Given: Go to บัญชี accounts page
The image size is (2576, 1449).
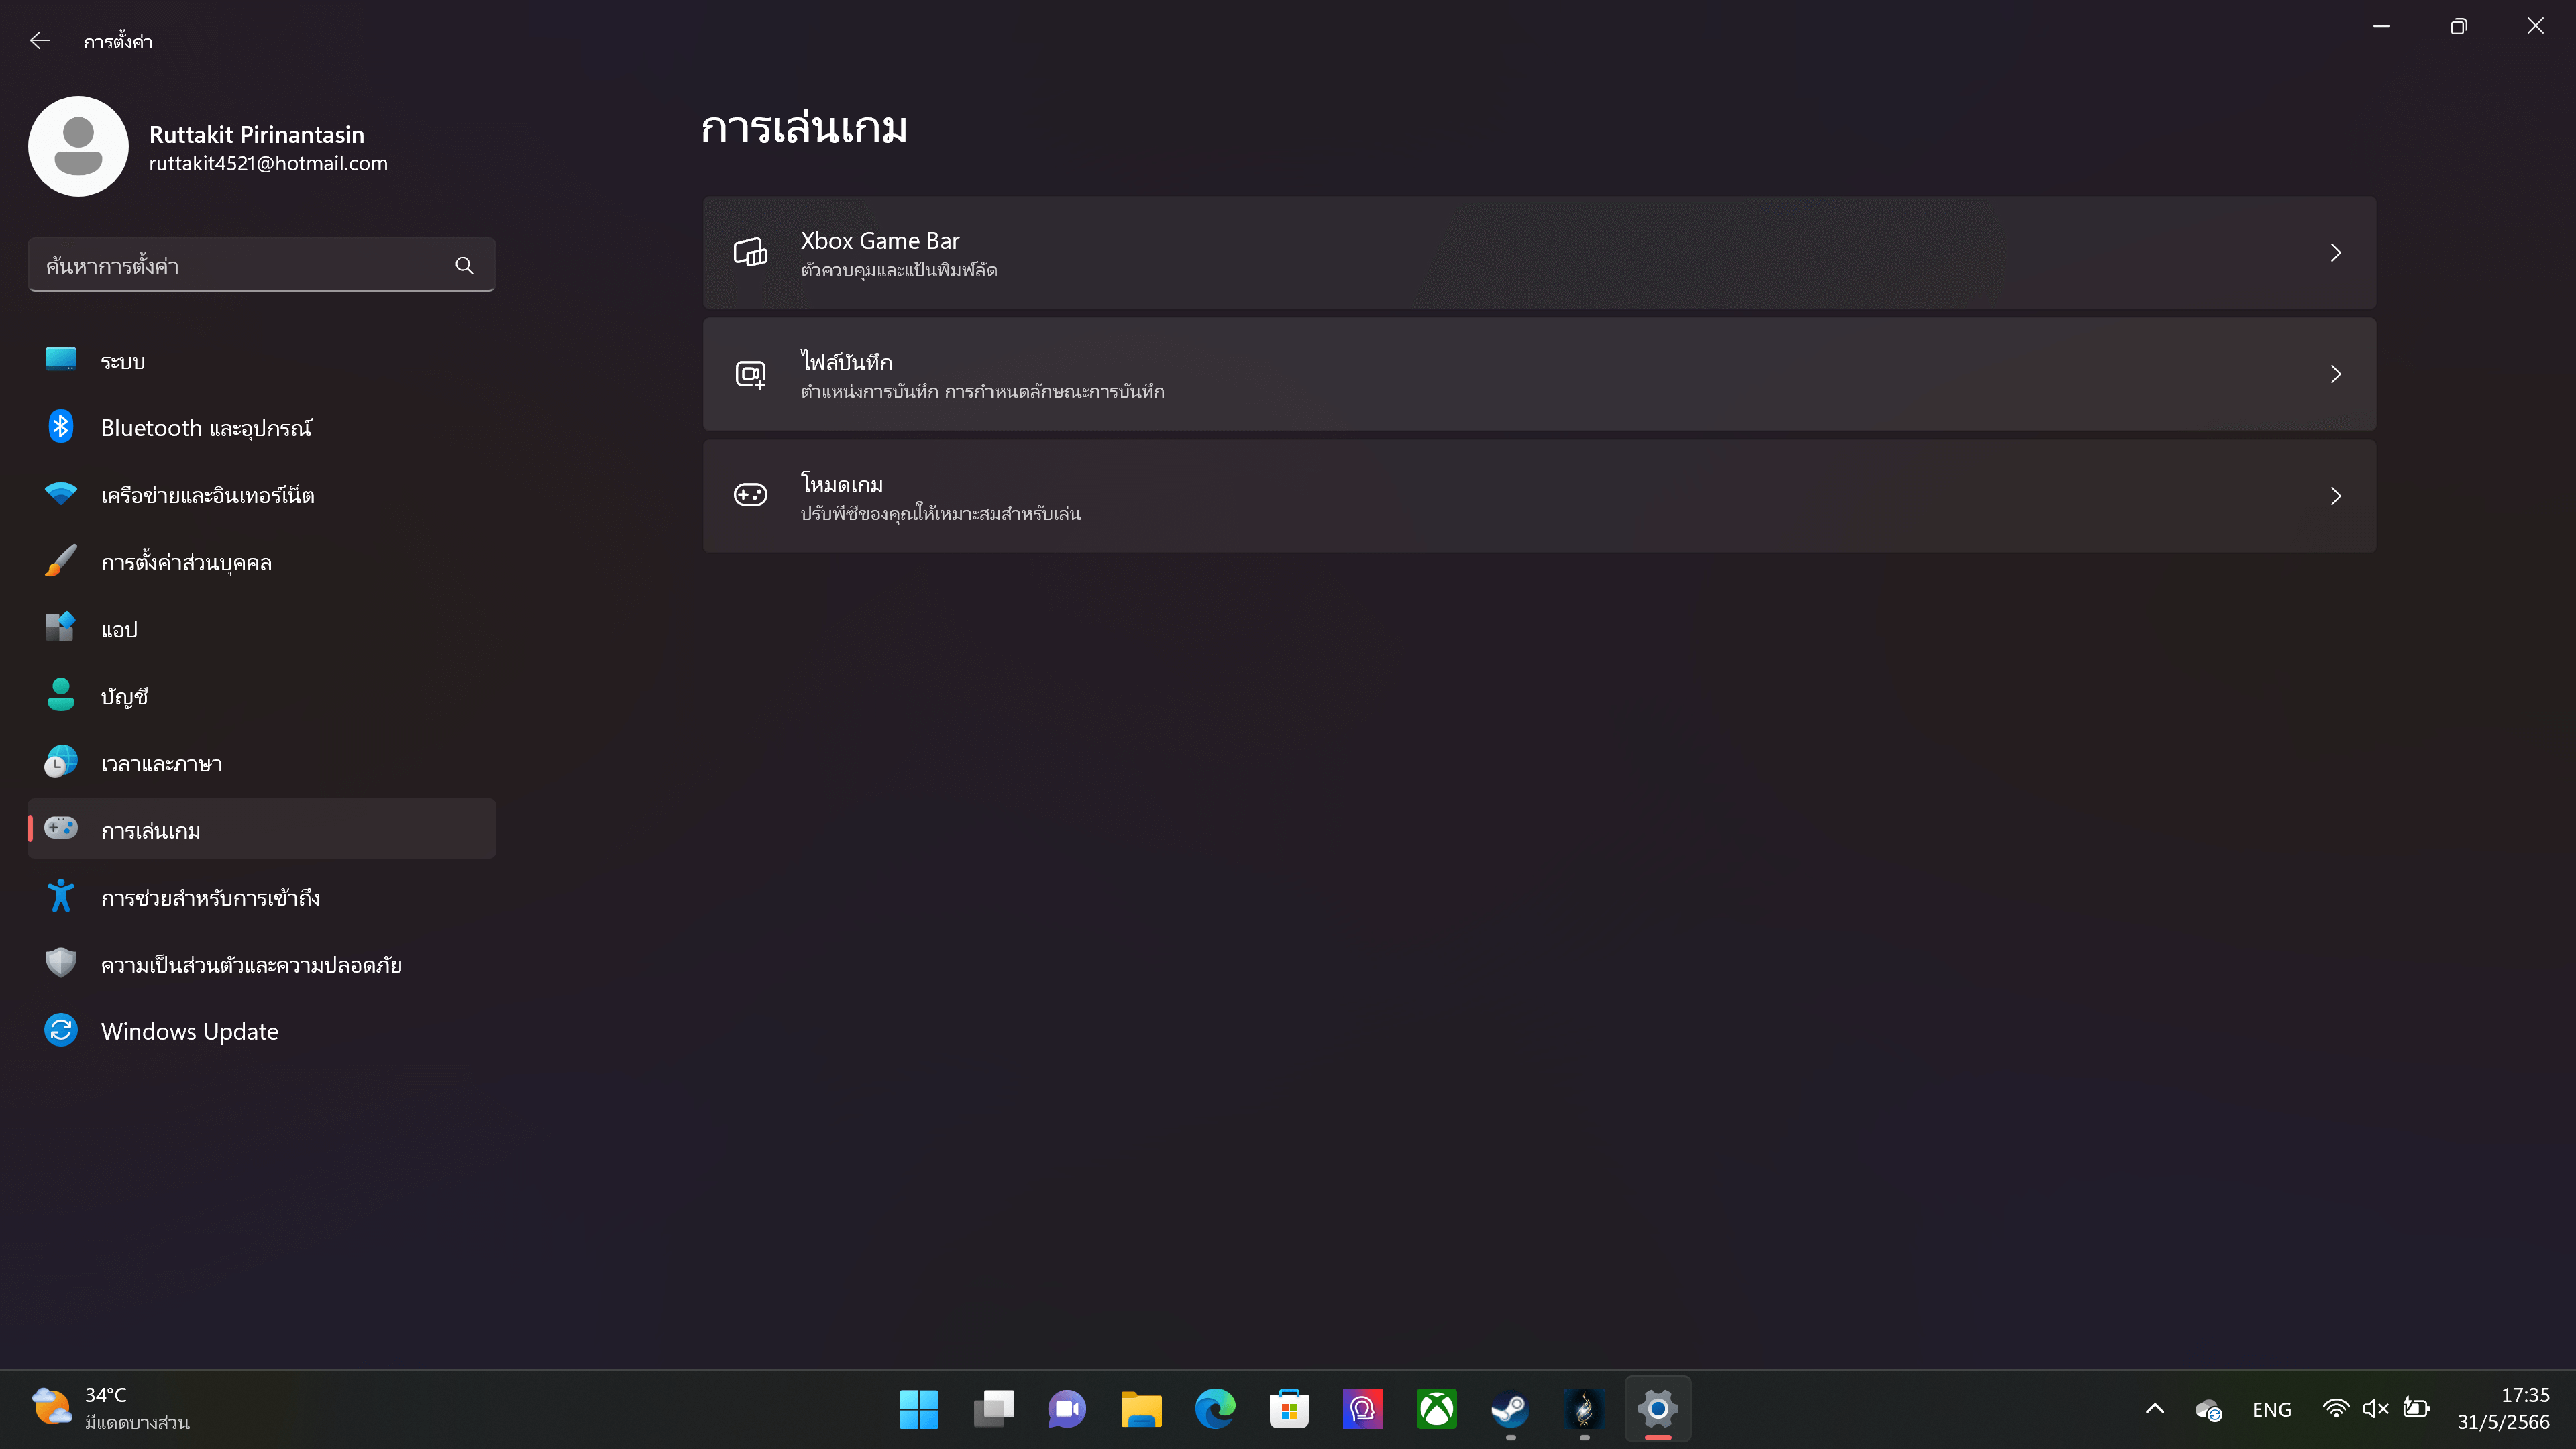Looking at the screenshot, I should [262, 695].
